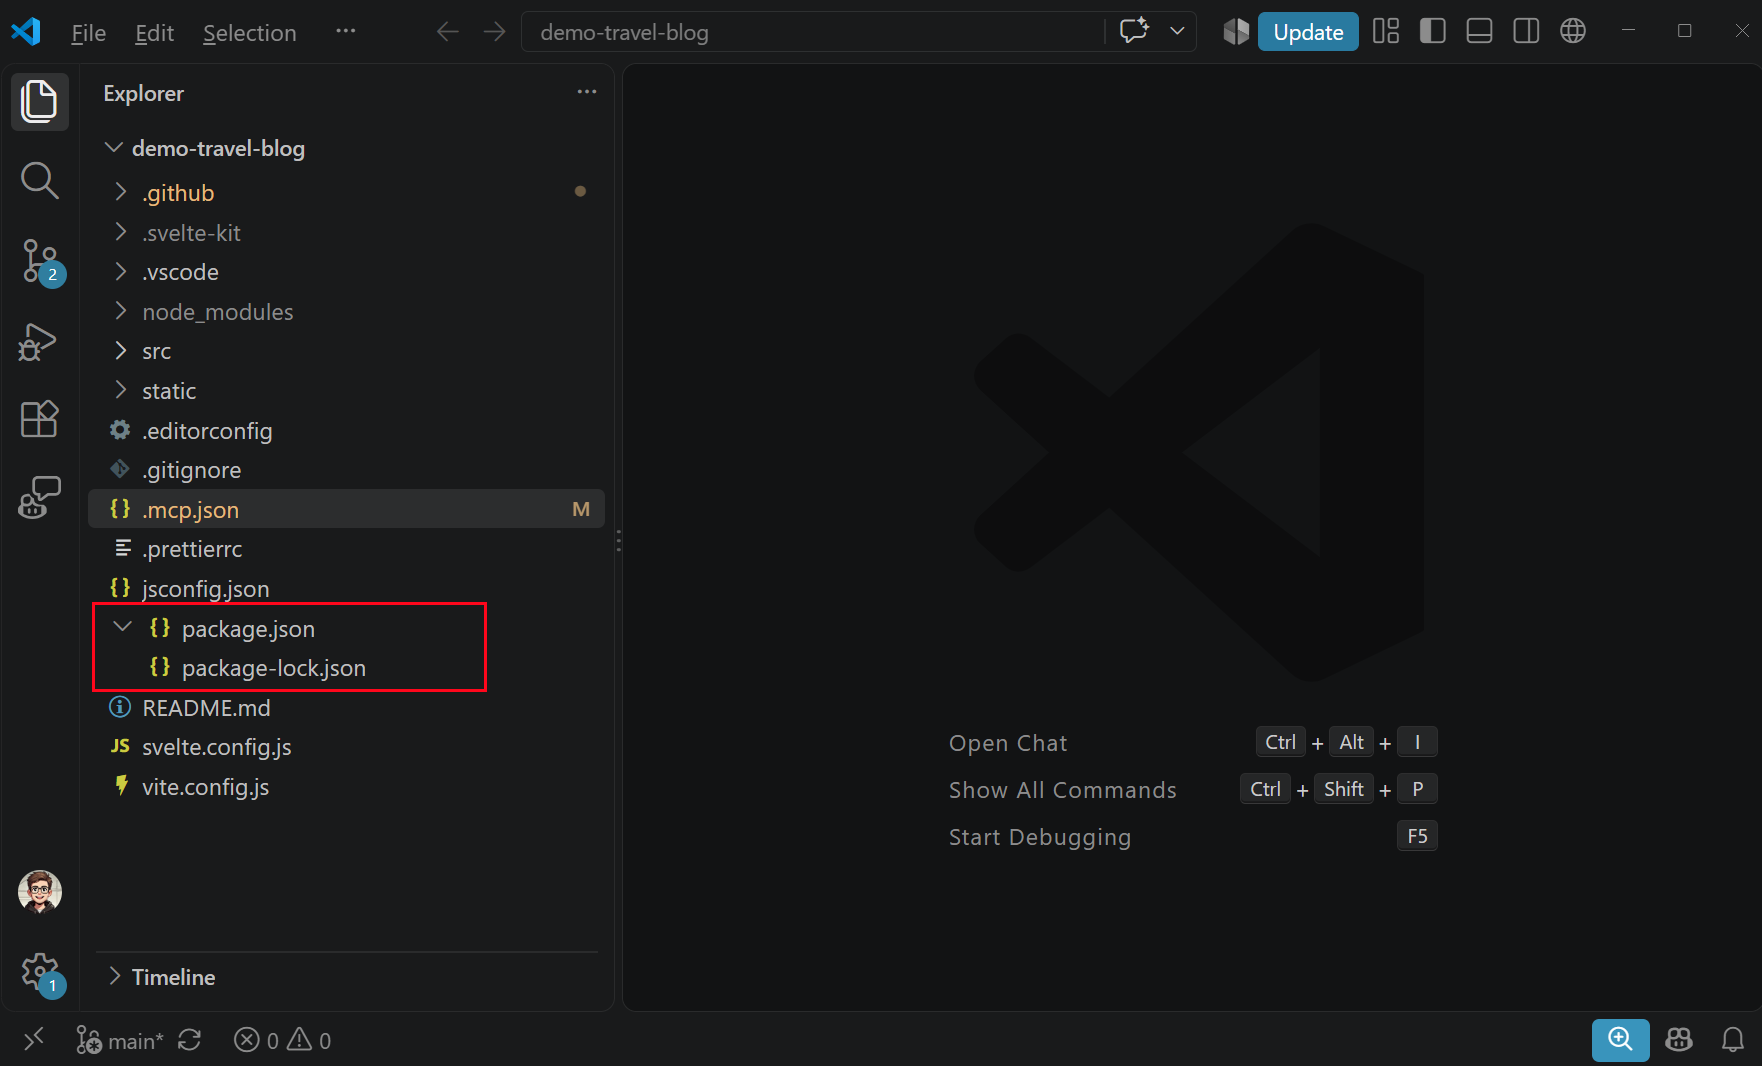Click the Update button

(x=1308, y=32)
